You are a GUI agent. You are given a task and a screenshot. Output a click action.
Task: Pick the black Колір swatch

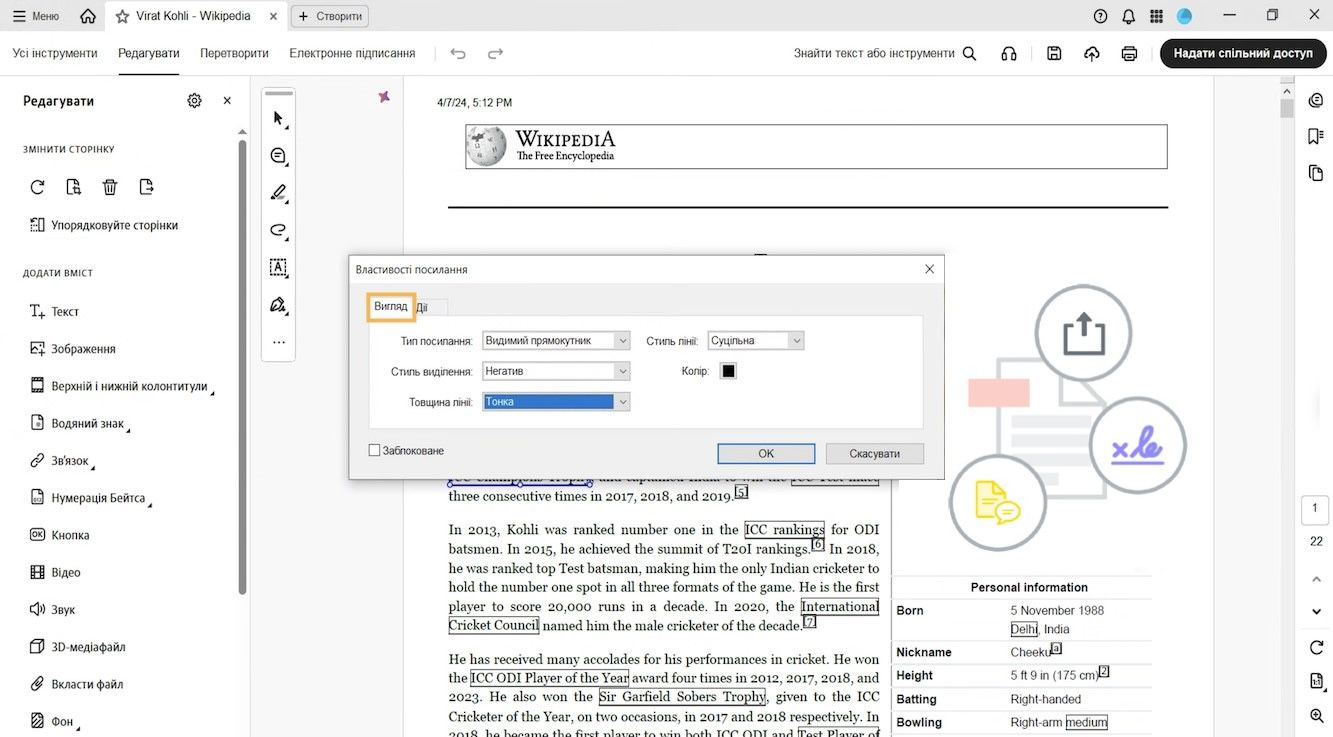point(729,371)
